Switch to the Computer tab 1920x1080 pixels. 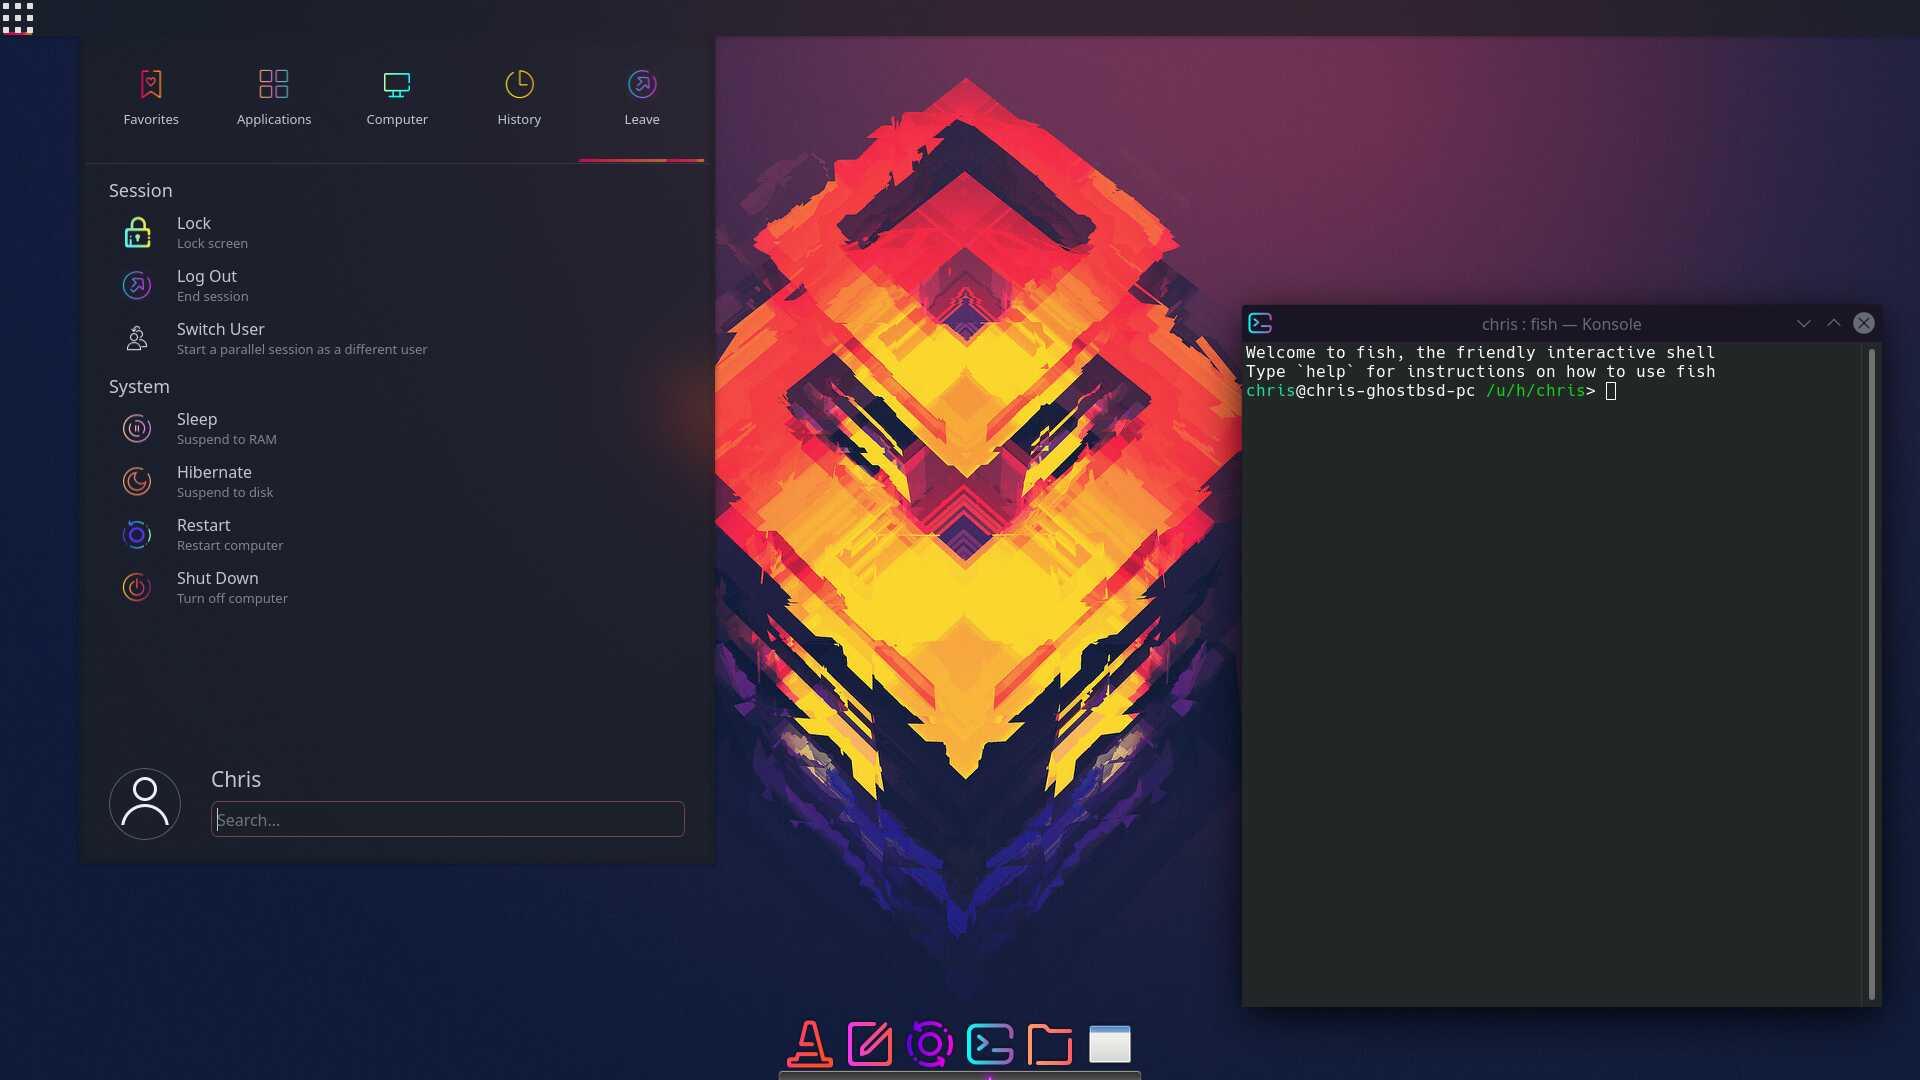397,99
